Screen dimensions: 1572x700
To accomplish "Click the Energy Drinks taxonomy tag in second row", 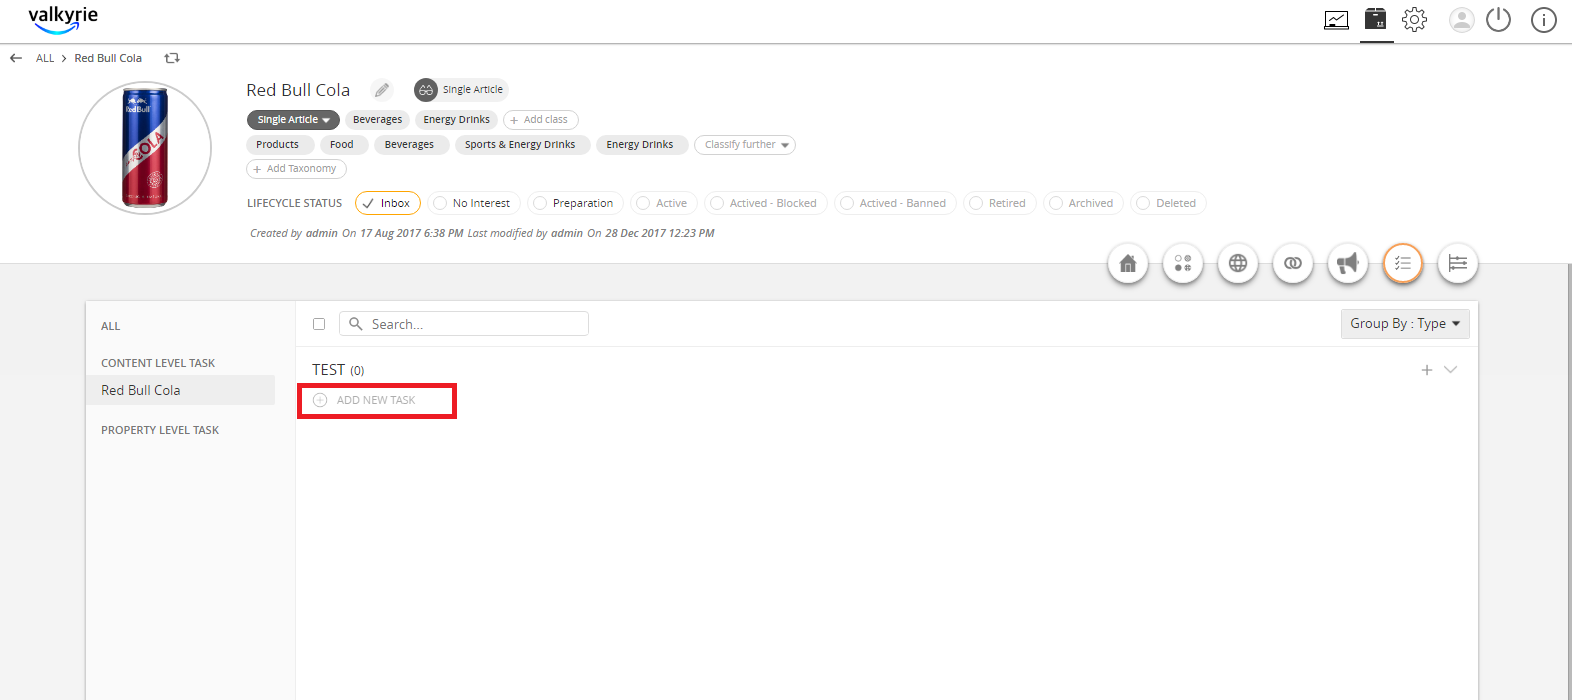I will [x=640, y=145].
